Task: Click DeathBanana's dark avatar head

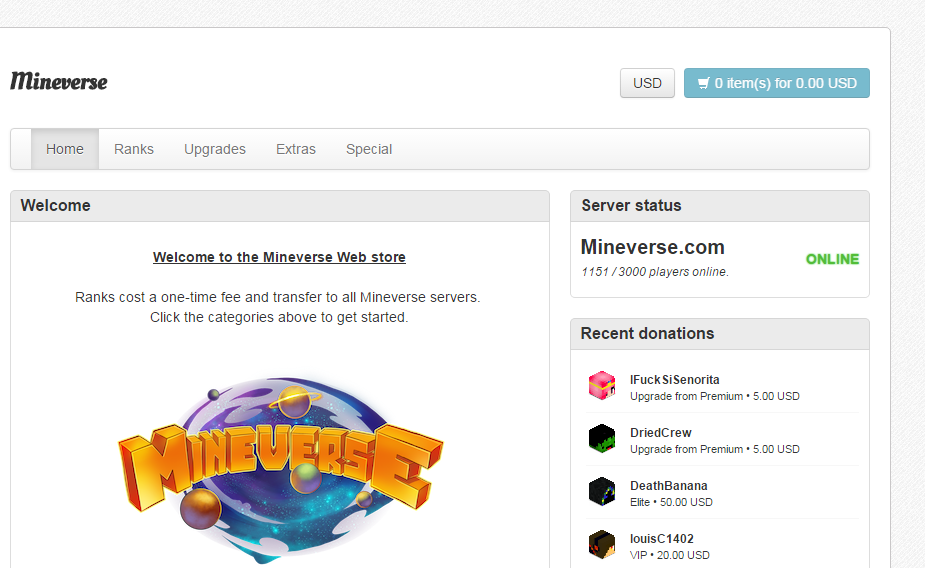Action: (x=602, y=492)
